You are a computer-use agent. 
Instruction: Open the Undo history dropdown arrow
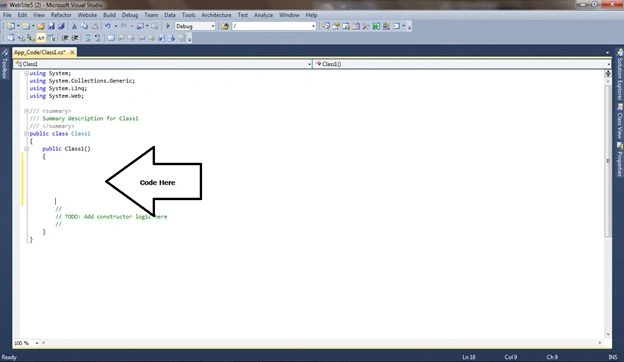(115, 26)
